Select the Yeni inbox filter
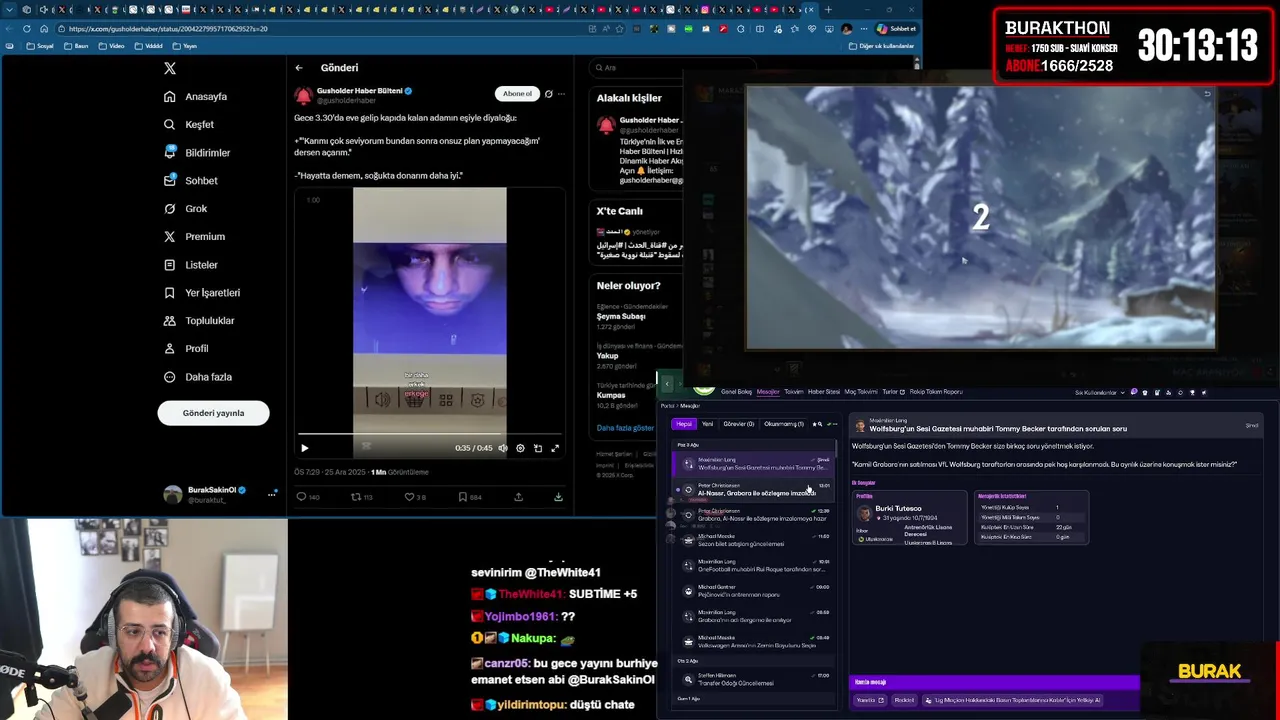 pos(707,424)
